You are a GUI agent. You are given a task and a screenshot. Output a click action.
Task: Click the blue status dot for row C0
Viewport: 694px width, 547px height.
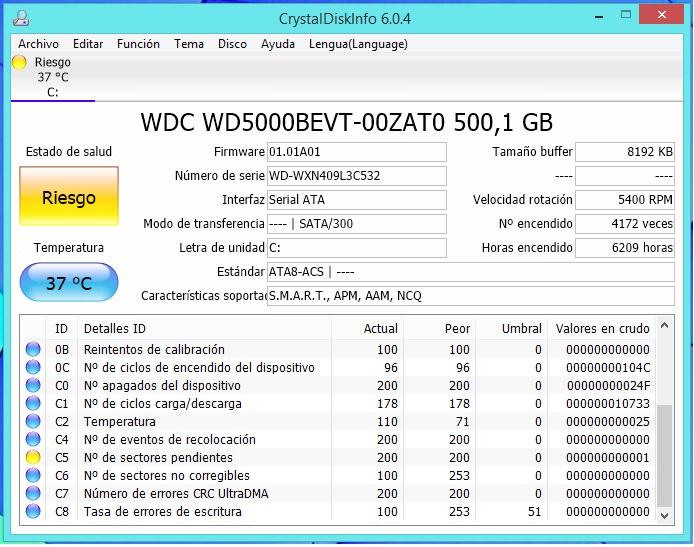click(x=33, y=385)
